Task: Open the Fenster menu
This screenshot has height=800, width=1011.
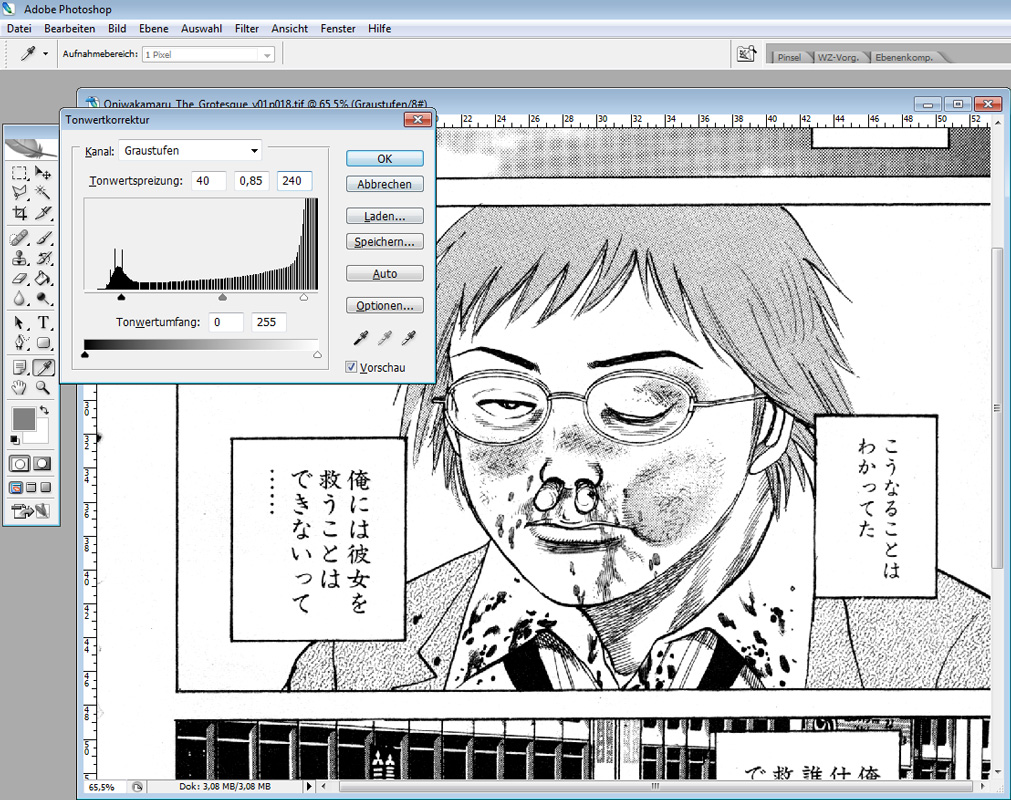Action: coord(338,28)
